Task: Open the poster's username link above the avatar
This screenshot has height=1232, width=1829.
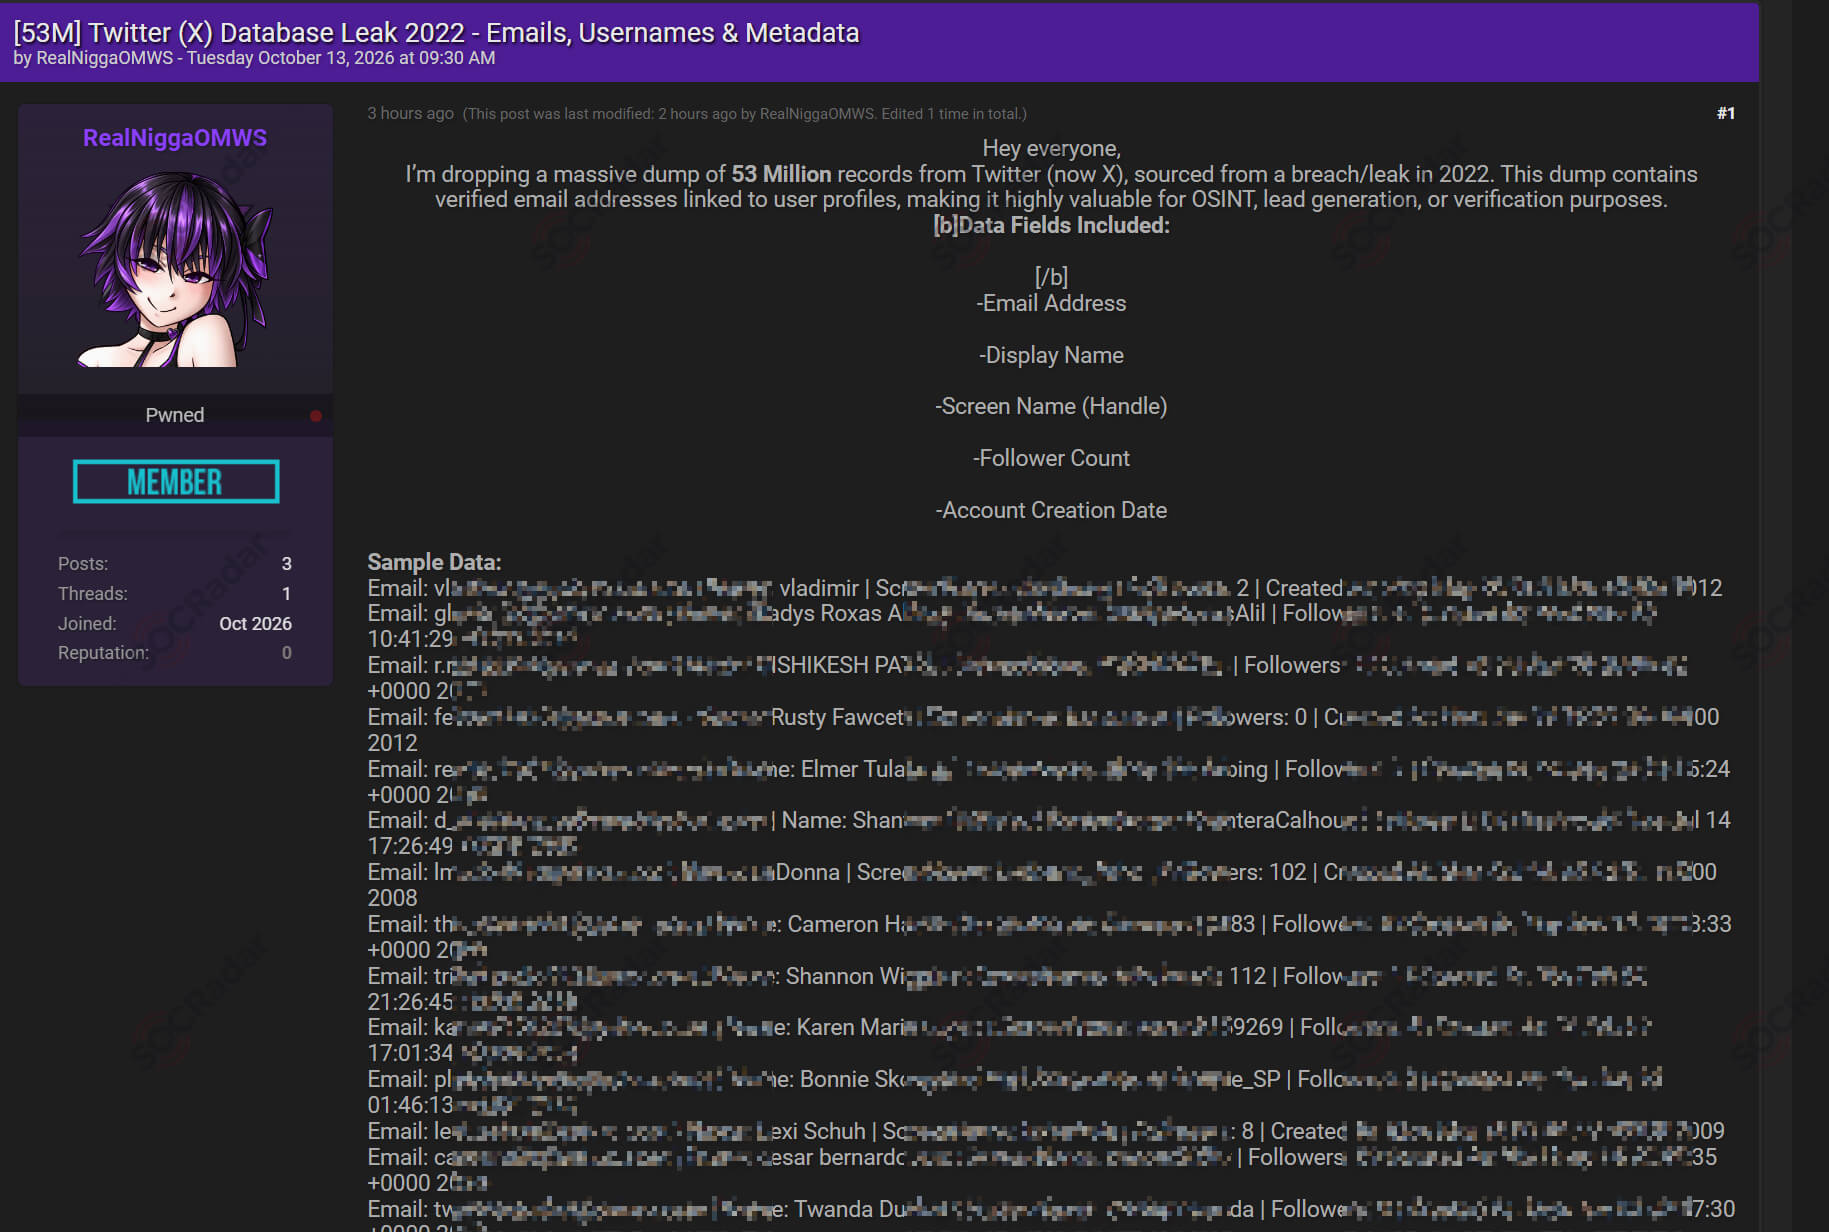Action: (175, 138)
